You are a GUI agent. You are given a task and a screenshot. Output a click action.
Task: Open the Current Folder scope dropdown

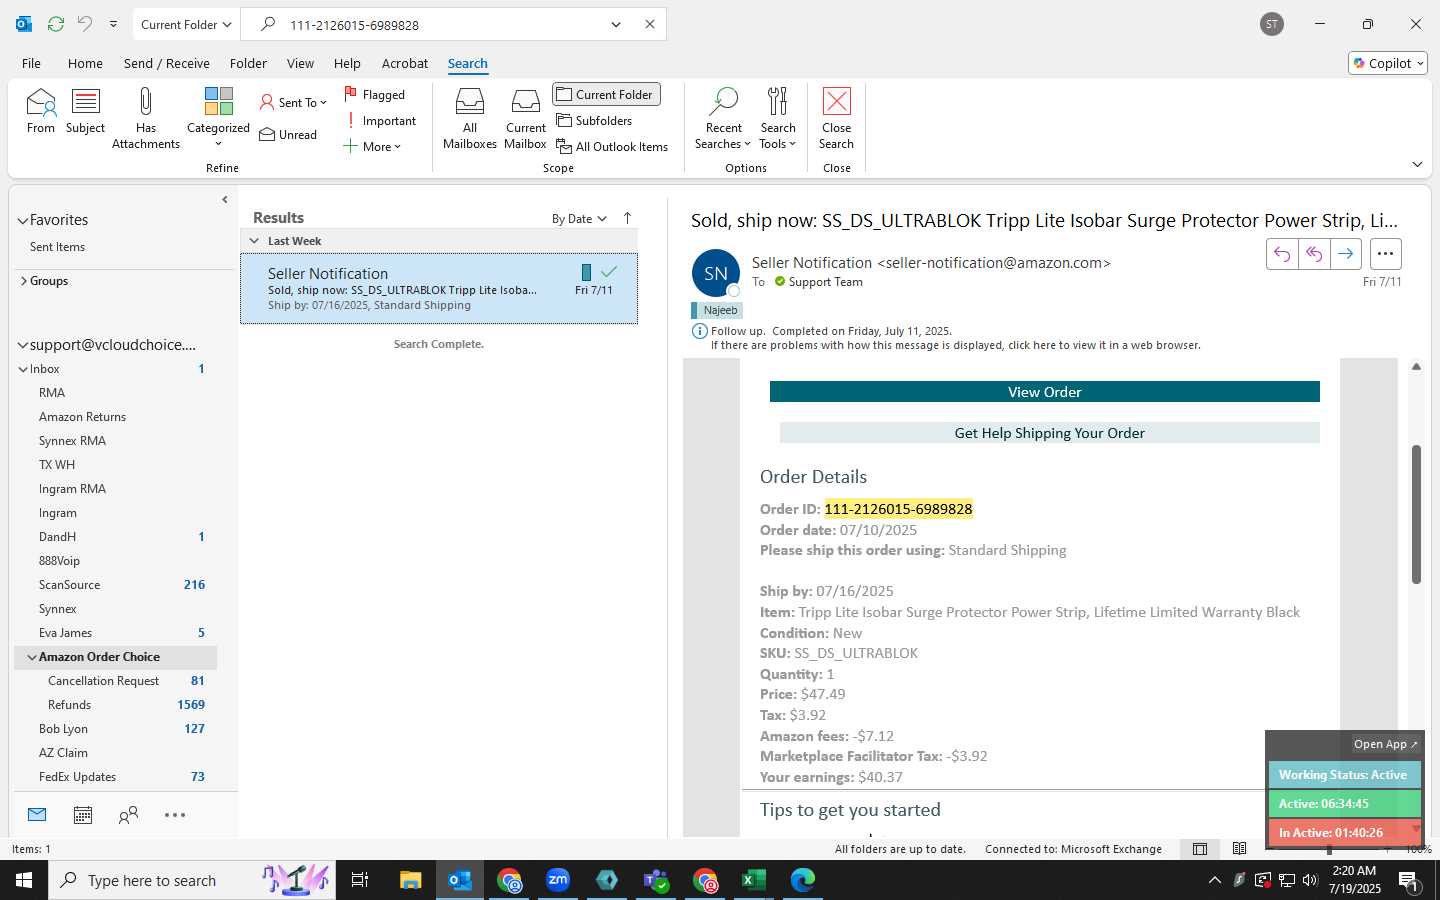pyautogui.click(x=186, y=24)
